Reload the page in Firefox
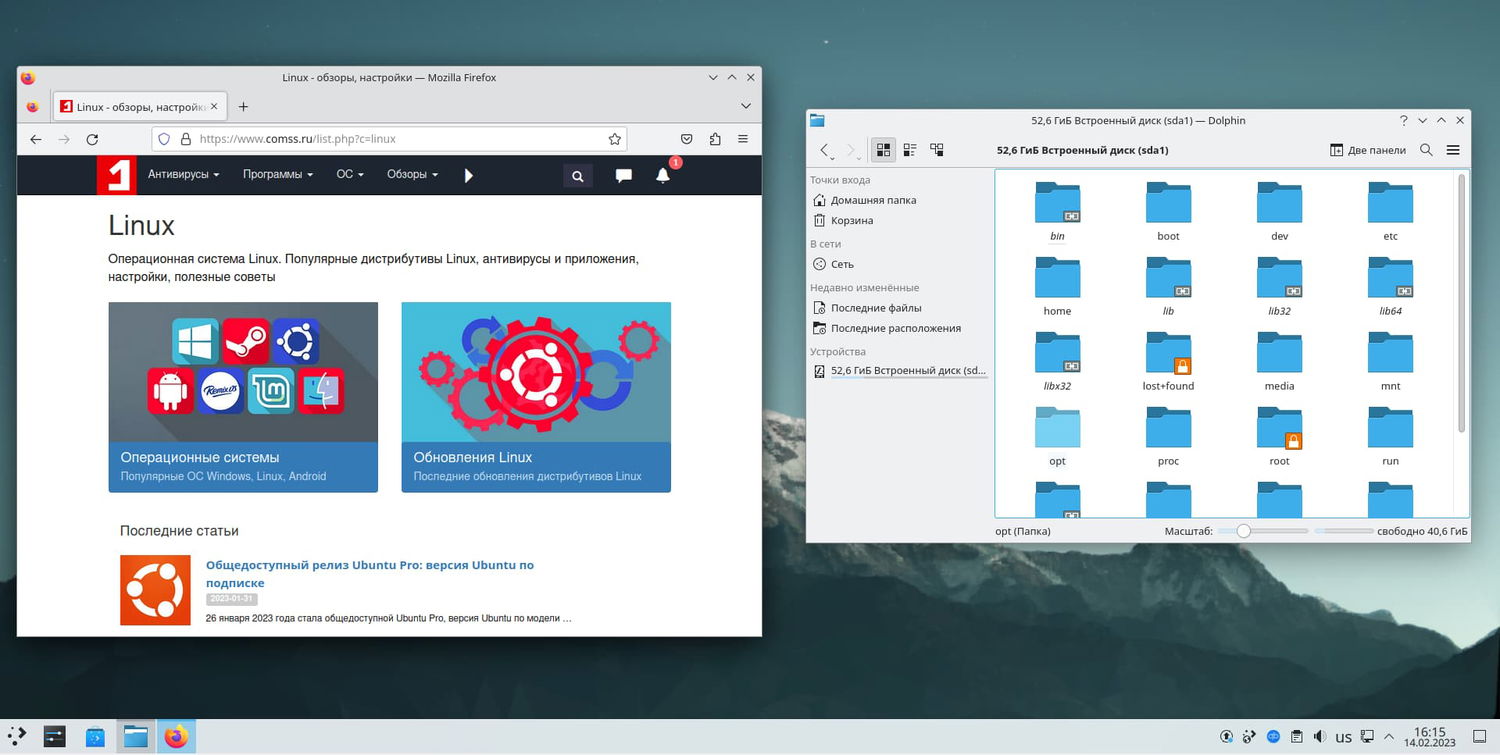Viewport: 1500px width, 755px height. coord(92,139)
